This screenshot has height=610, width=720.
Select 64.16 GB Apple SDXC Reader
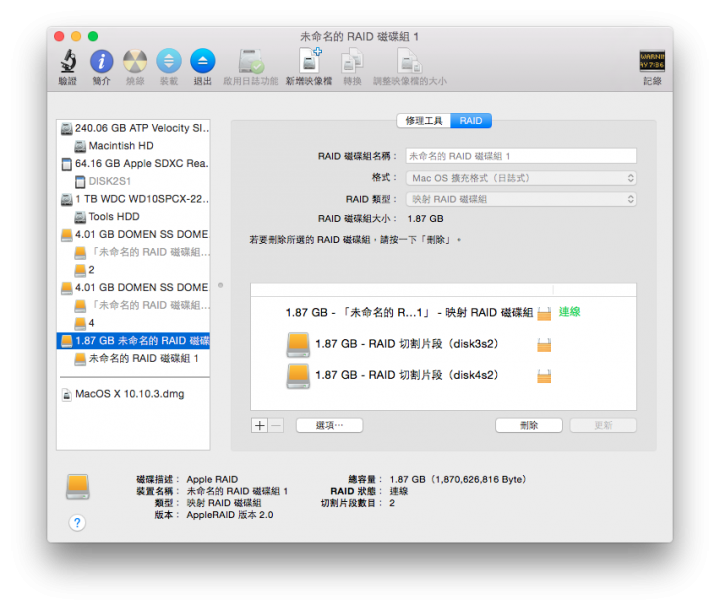[x=134, y=163]
